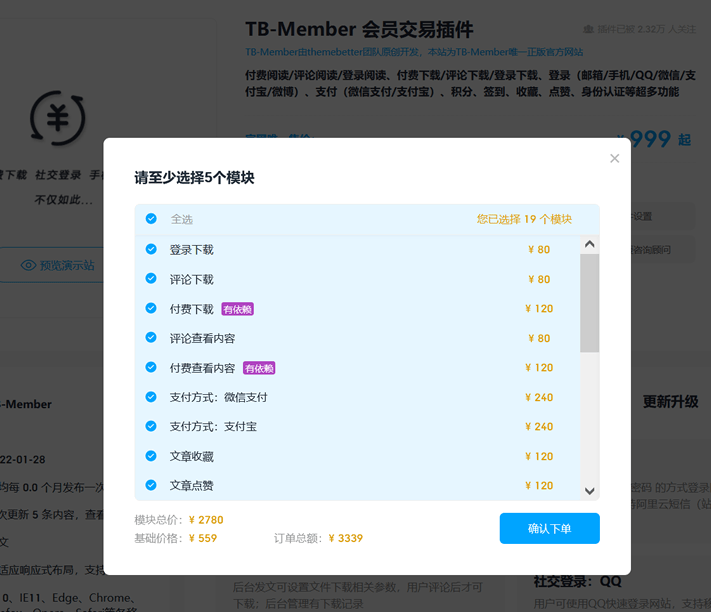Close the module selection dialog
Viewport: 711px width, 612px height.
pyautogui.click(x=614, y=158)
